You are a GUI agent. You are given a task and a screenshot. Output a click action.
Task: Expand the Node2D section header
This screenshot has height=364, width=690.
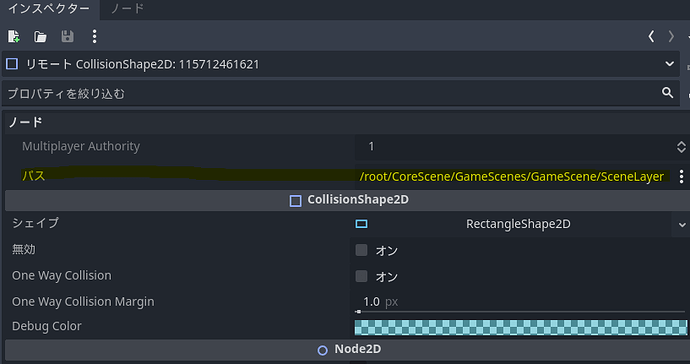point(348,349)
